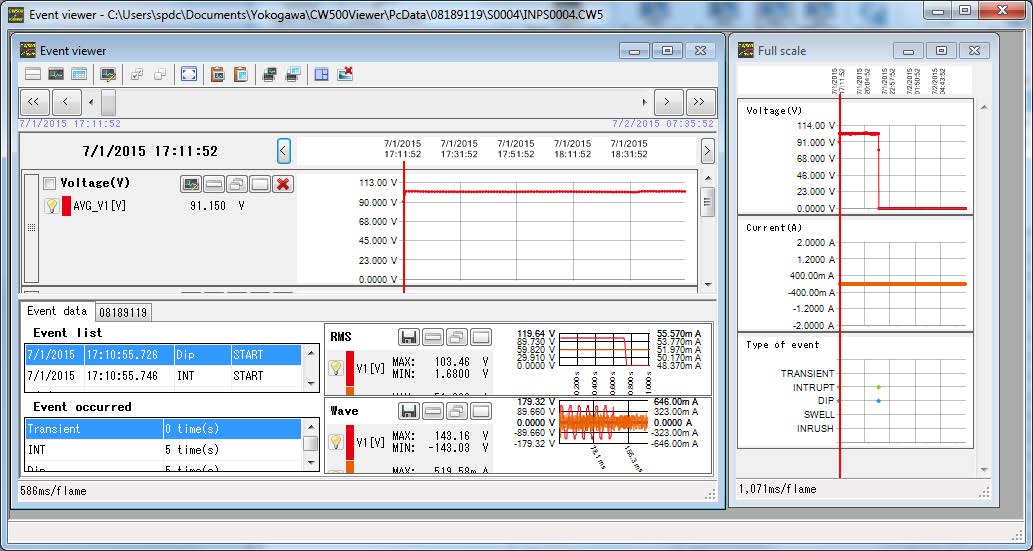Click the time axis left chevron button
The height and width of the screenshot is (551, 1033).
(x=283, y=152)
